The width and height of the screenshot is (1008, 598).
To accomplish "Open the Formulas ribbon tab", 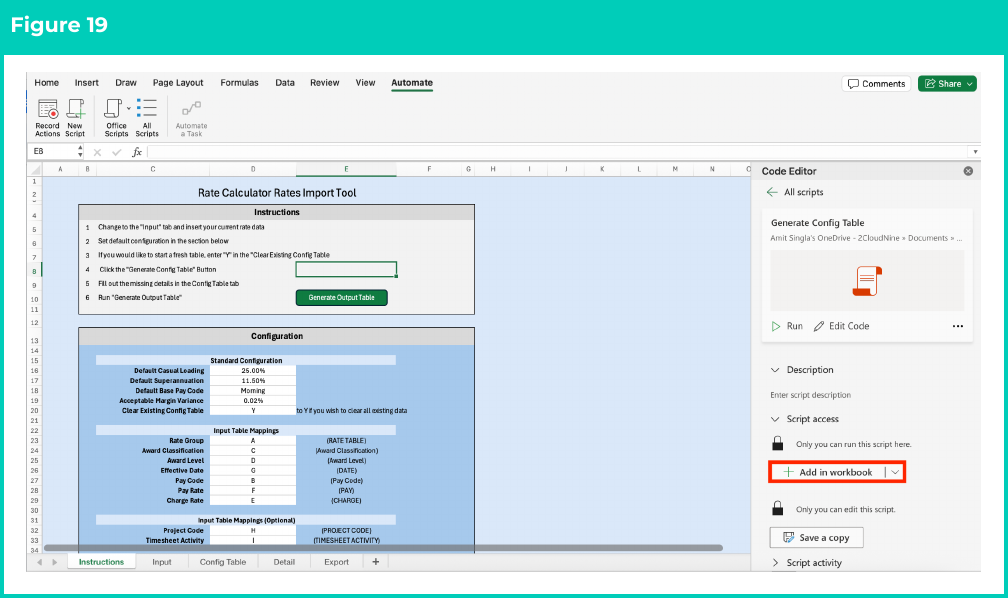I will click(239, 83).
